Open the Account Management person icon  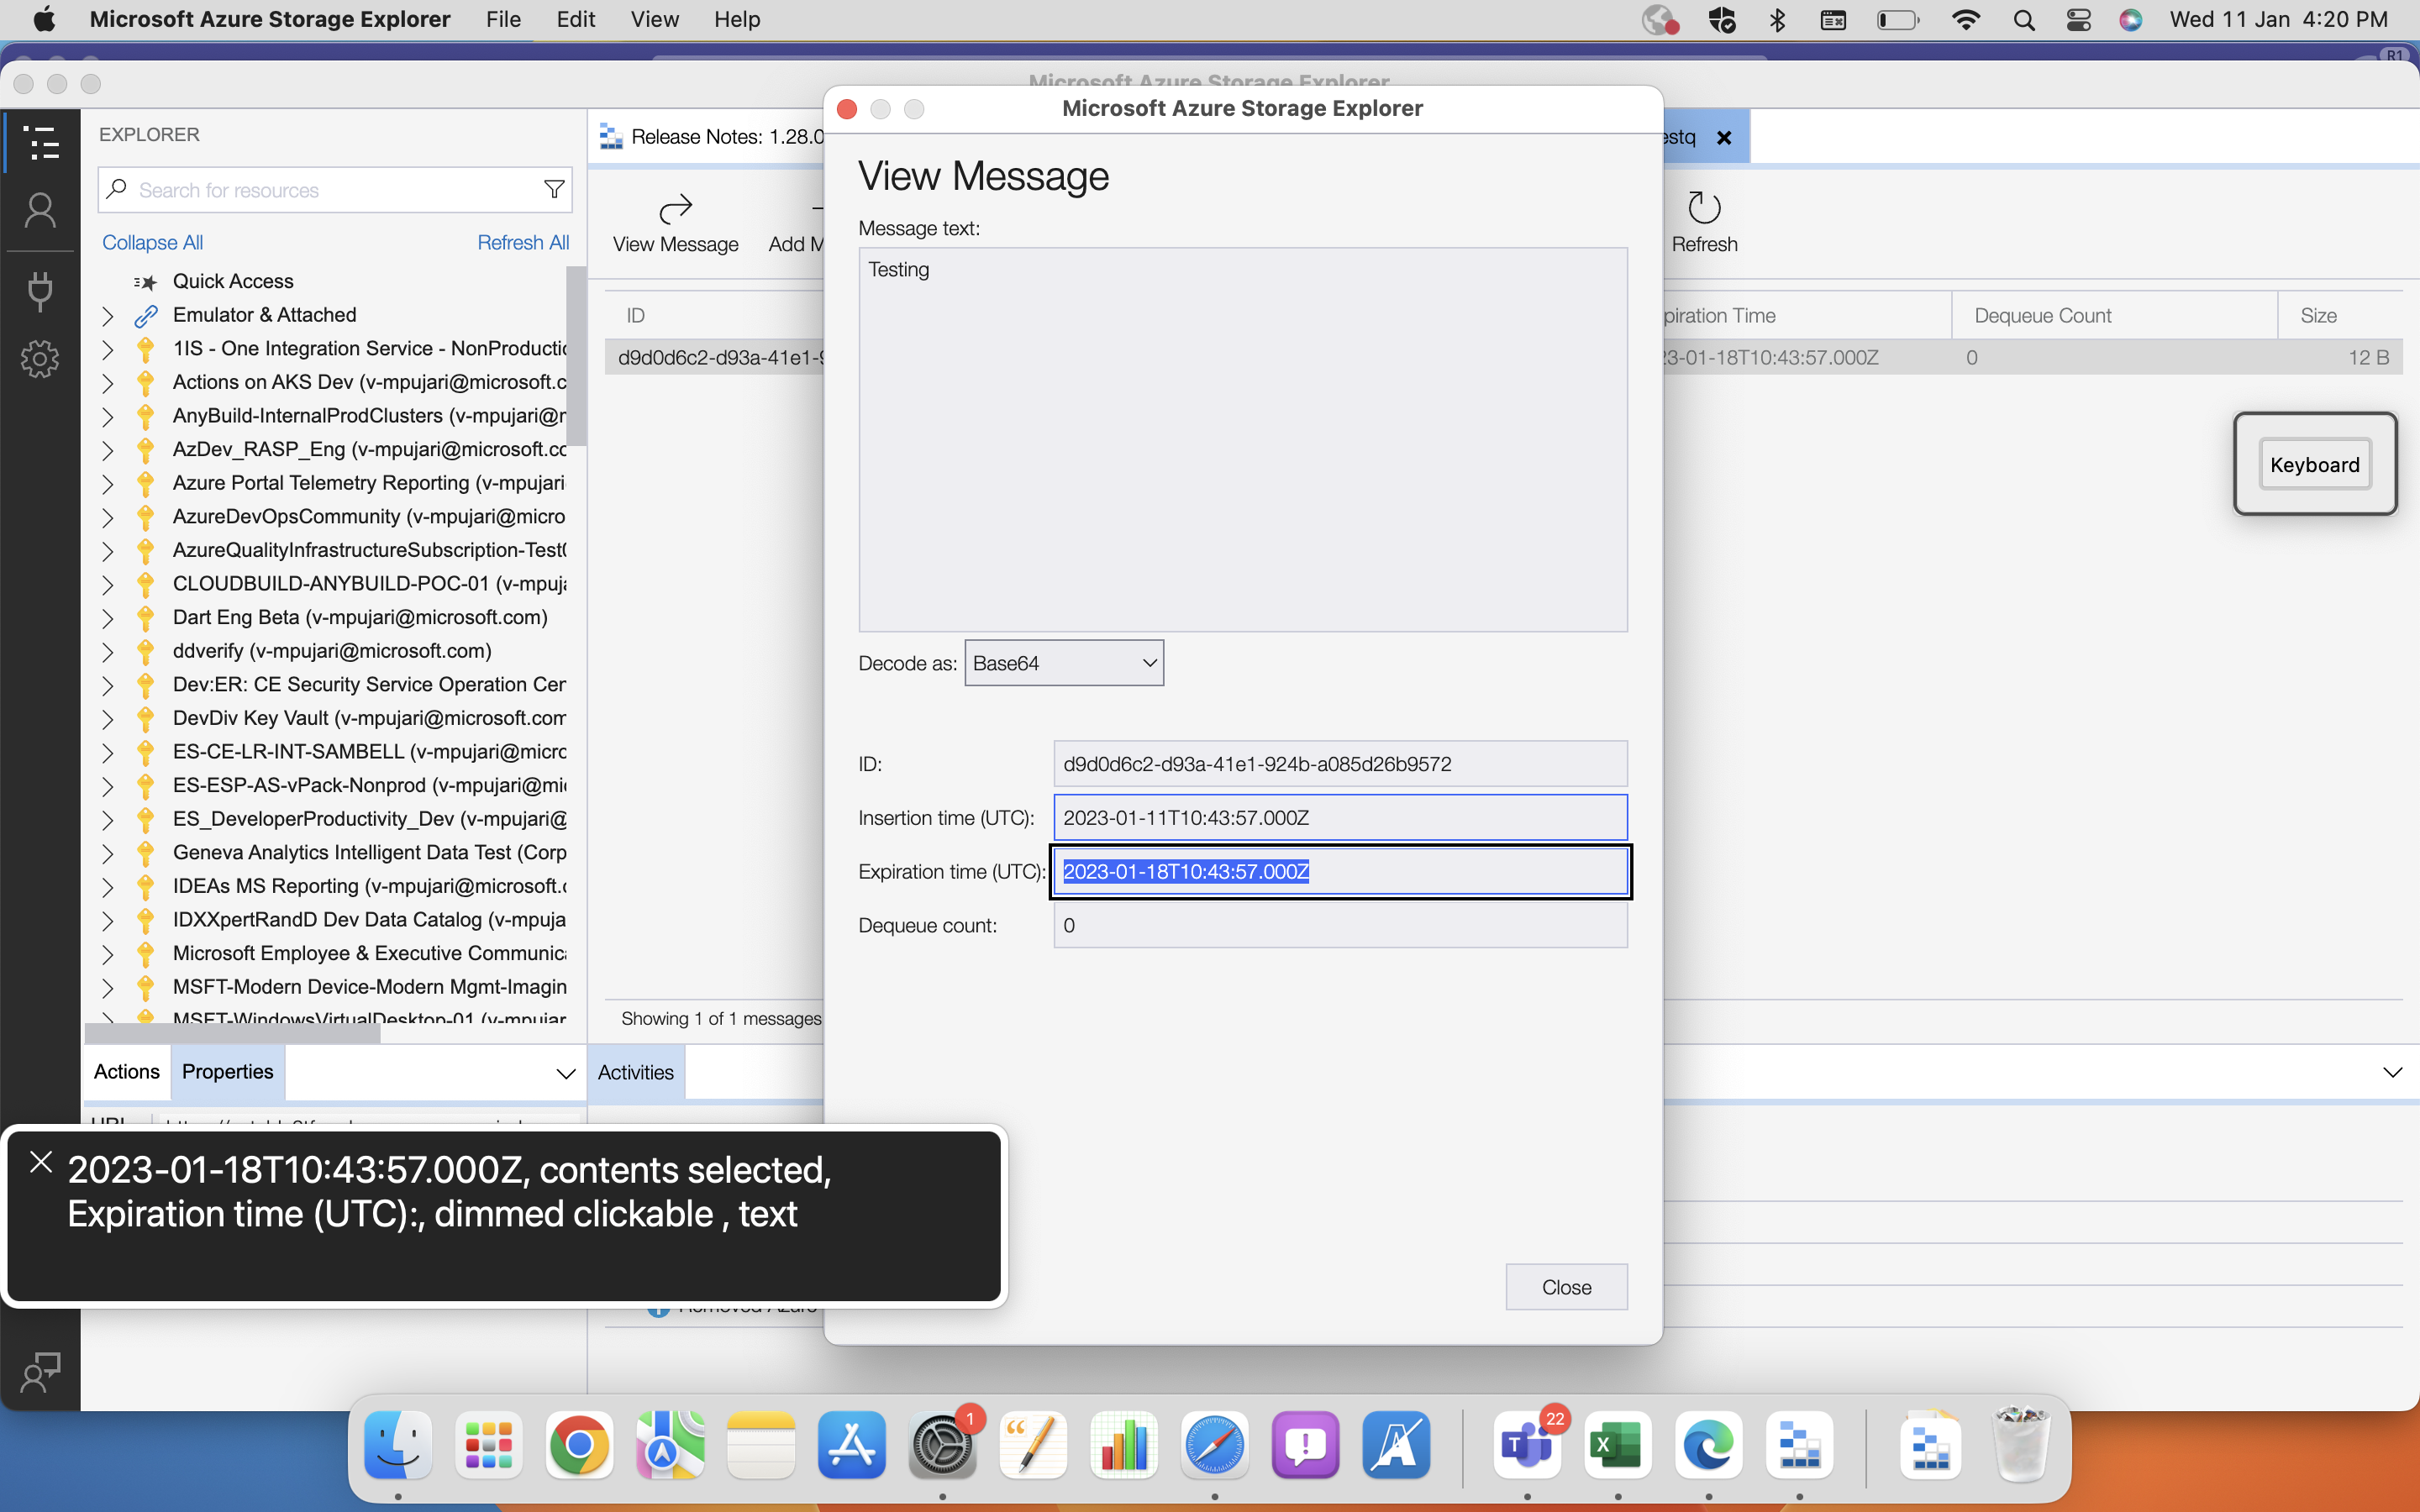tap(40, 211)
